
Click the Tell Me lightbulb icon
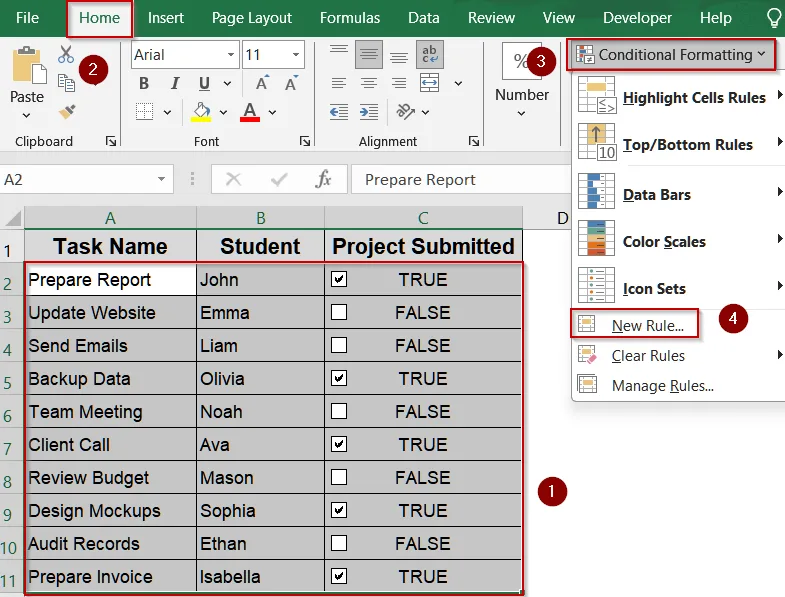pyautogui.click(x=774, y=18)
